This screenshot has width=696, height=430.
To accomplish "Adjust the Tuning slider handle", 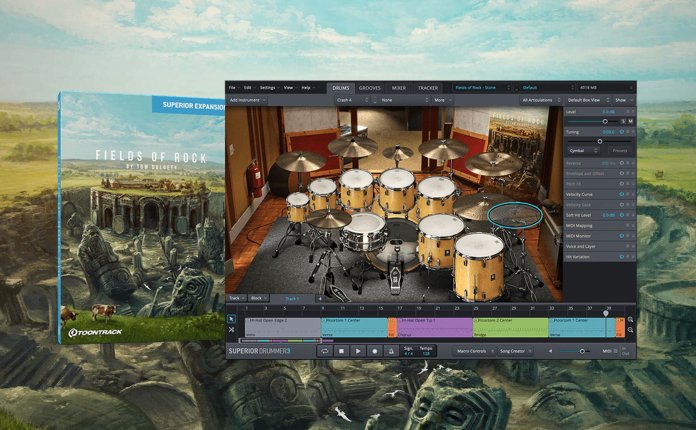I will pyautogui.click(x=600, y=142).
